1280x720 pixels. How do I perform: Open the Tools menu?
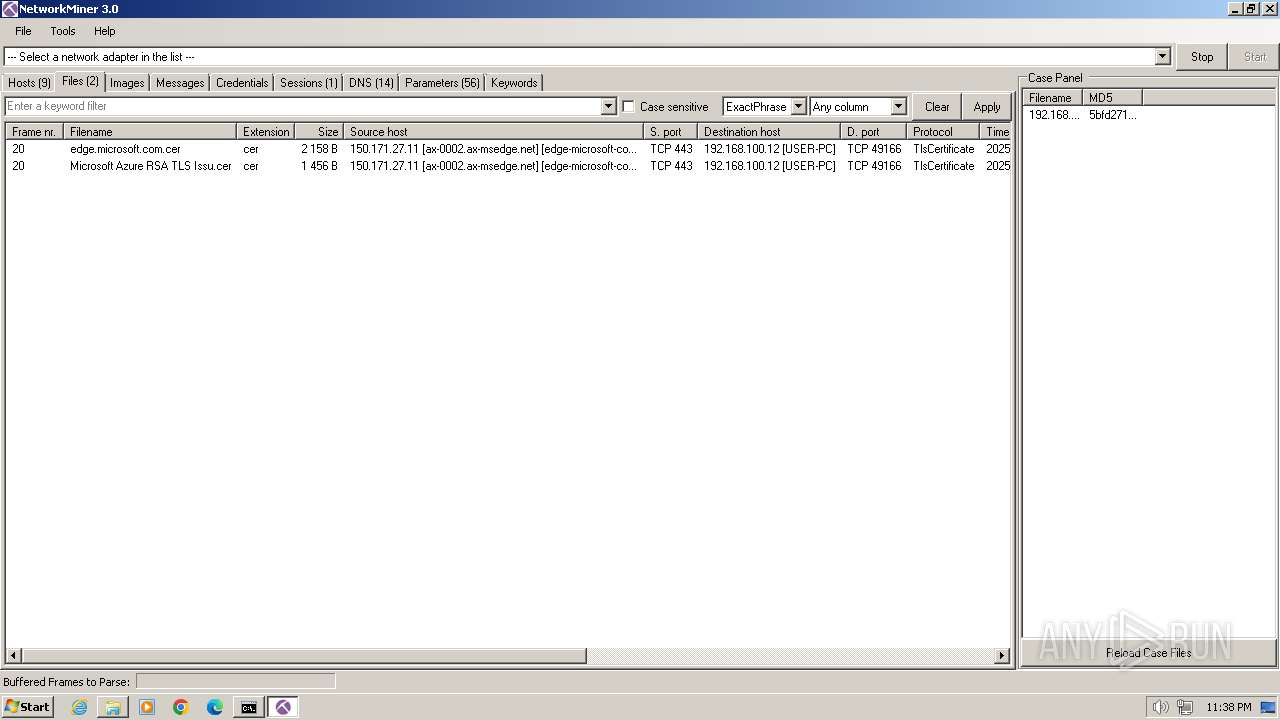[63, 31]
